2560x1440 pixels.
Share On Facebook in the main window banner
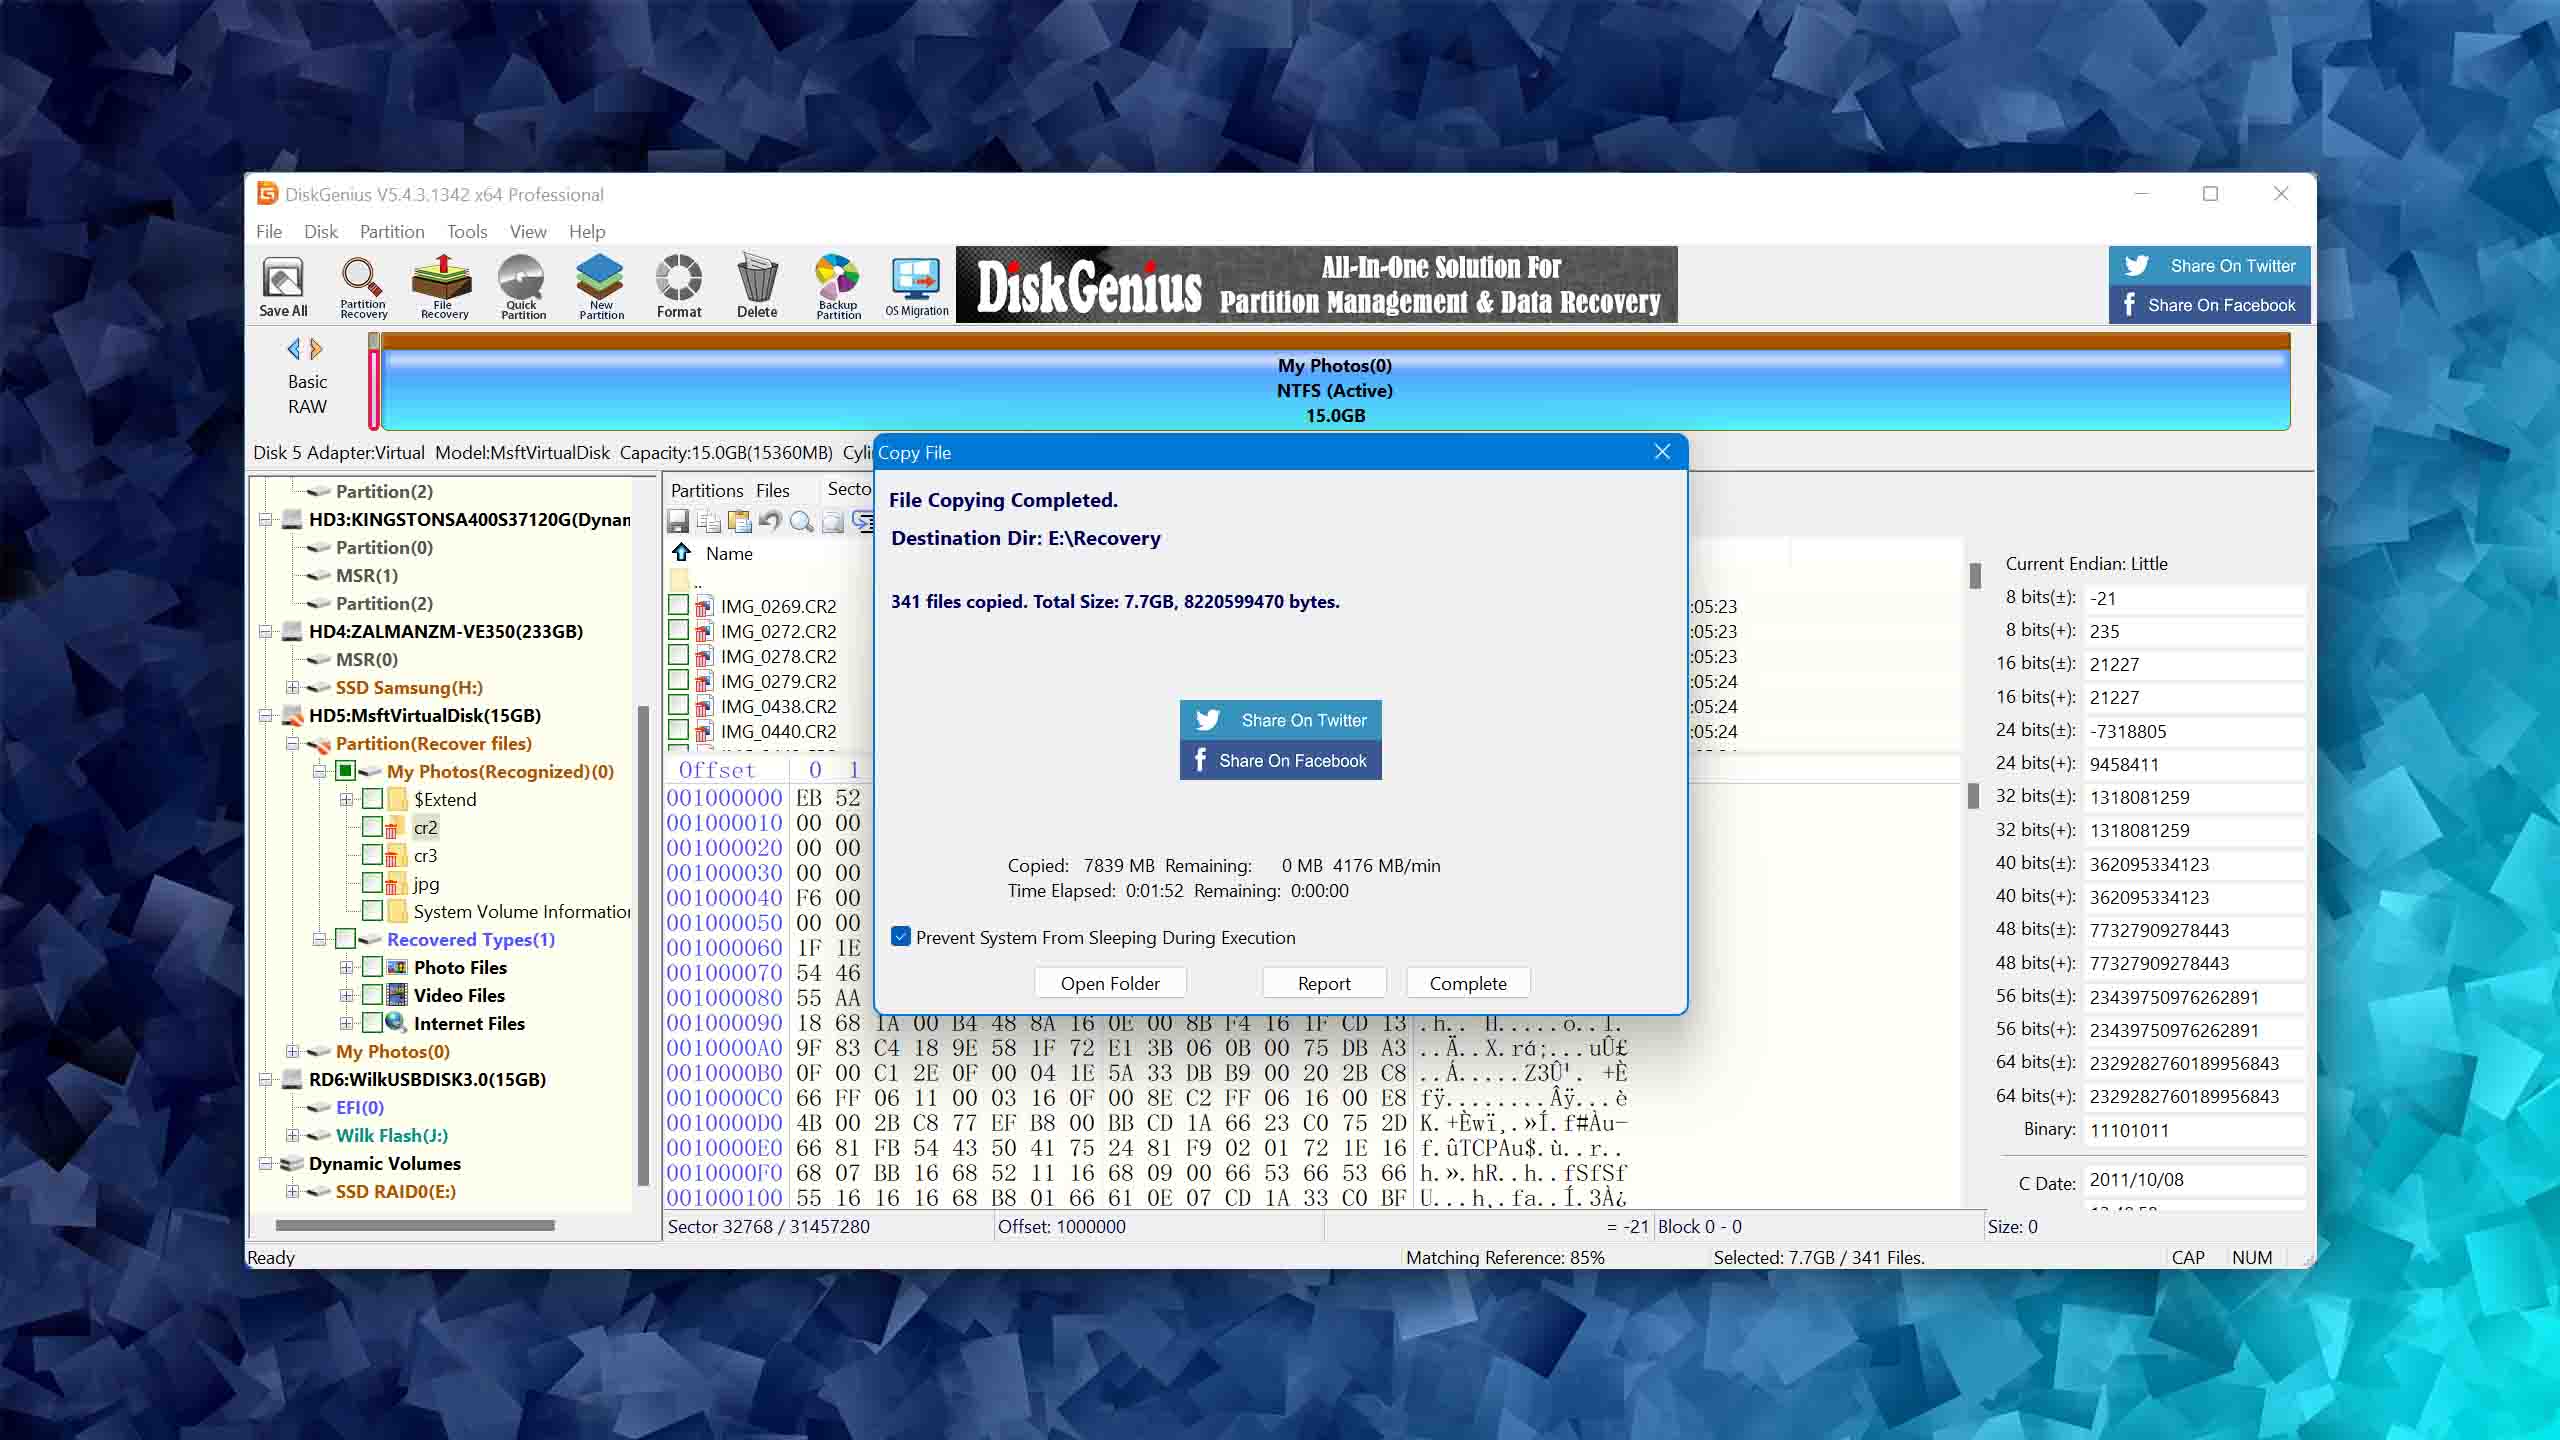click(2210, 305)
